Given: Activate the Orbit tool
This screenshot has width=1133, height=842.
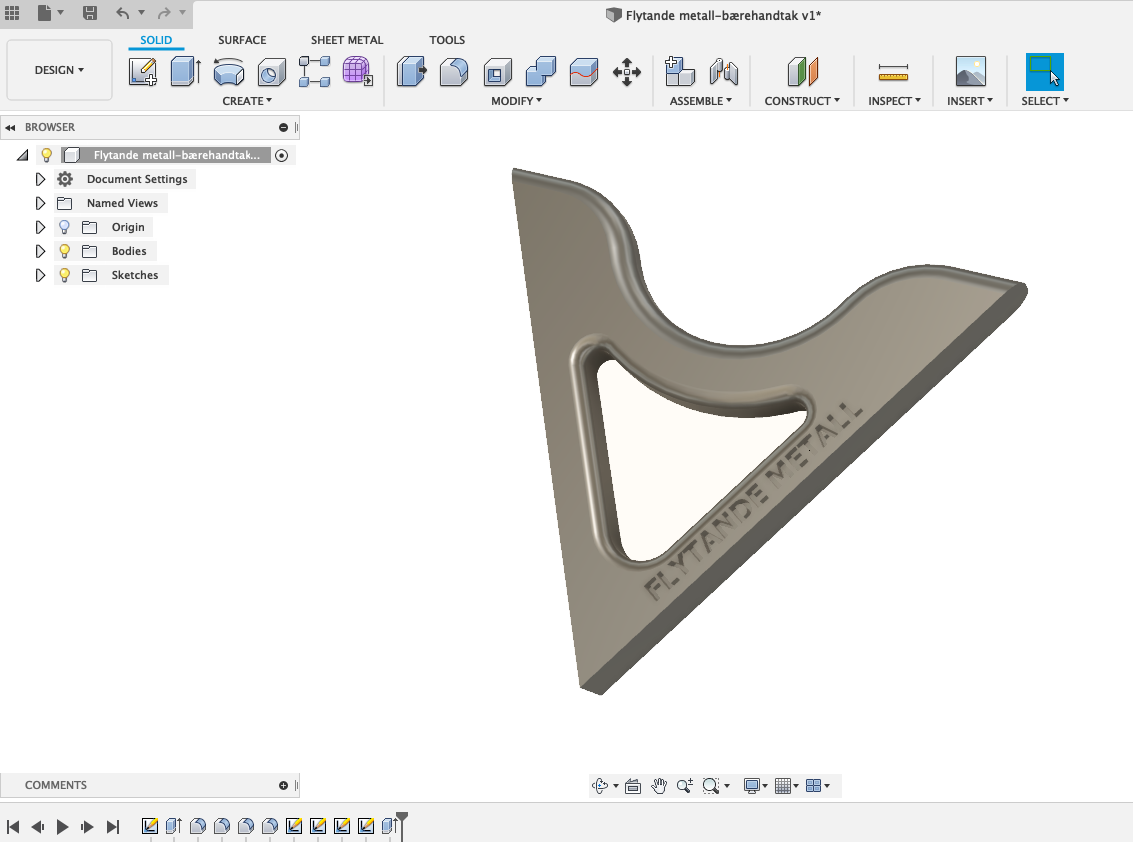Looking at the screenshot, I should (600, 786).
